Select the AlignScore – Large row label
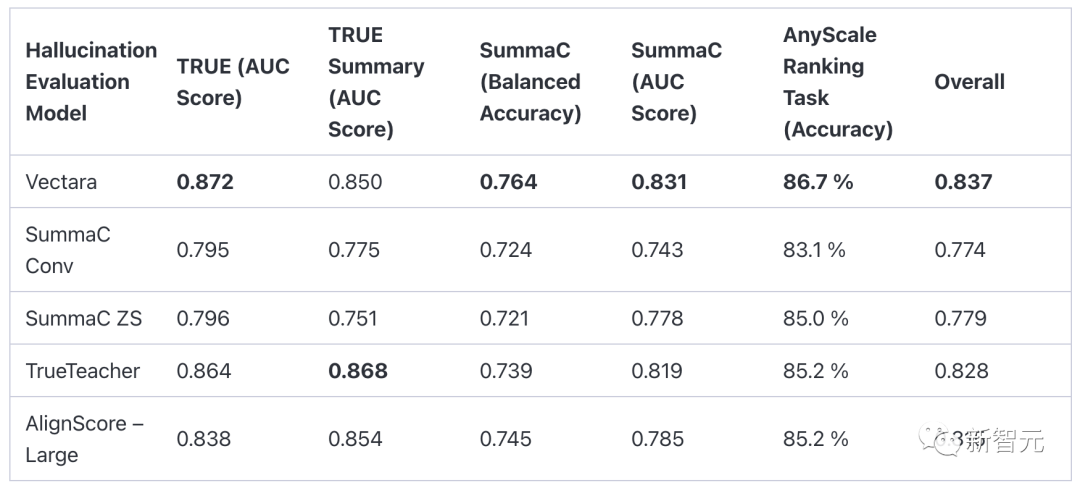Screen dimensions: 1080x488 85,438
